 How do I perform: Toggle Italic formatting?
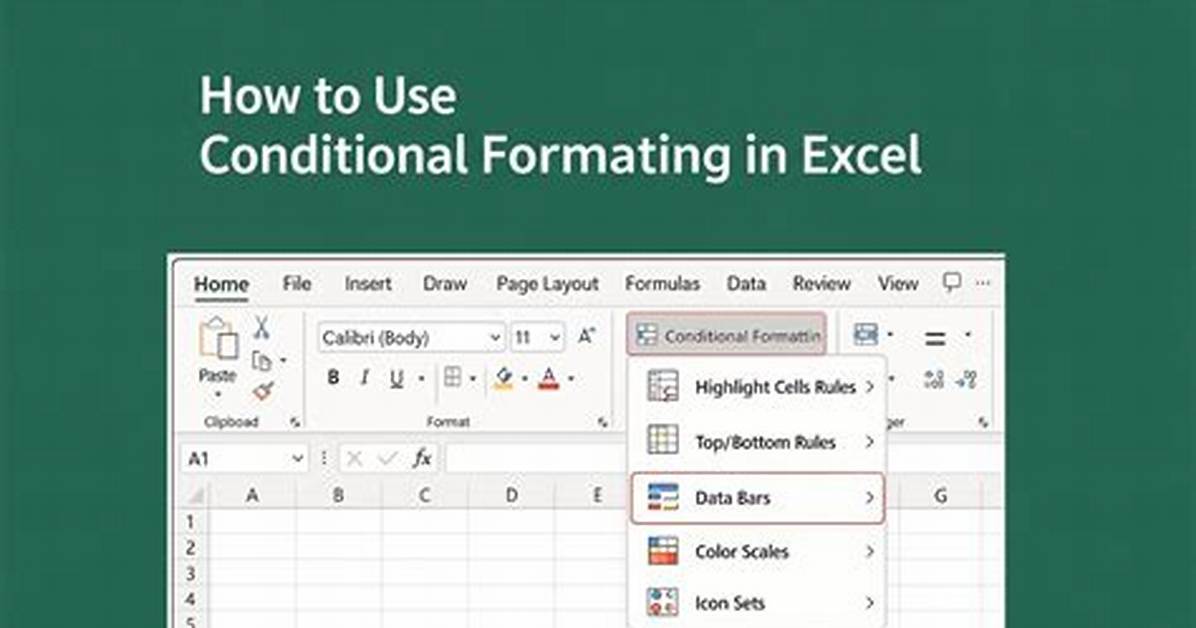click(x=365, y=378)
